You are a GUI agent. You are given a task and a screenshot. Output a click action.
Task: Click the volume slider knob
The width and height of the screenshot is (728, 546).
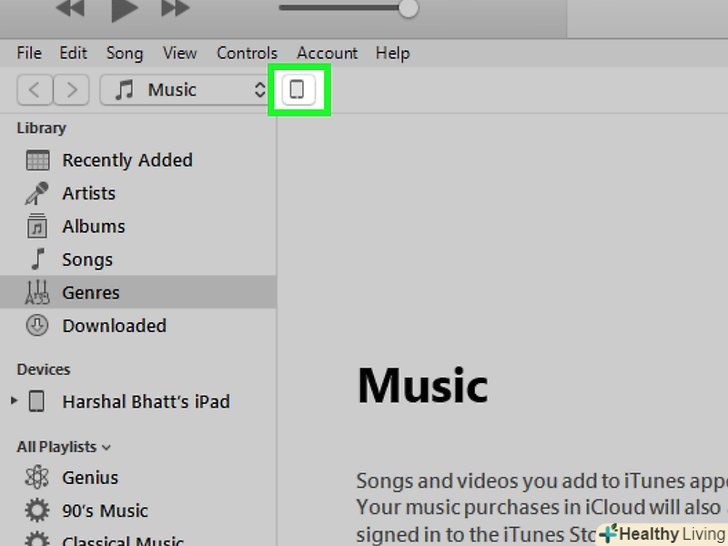point(408,8)
